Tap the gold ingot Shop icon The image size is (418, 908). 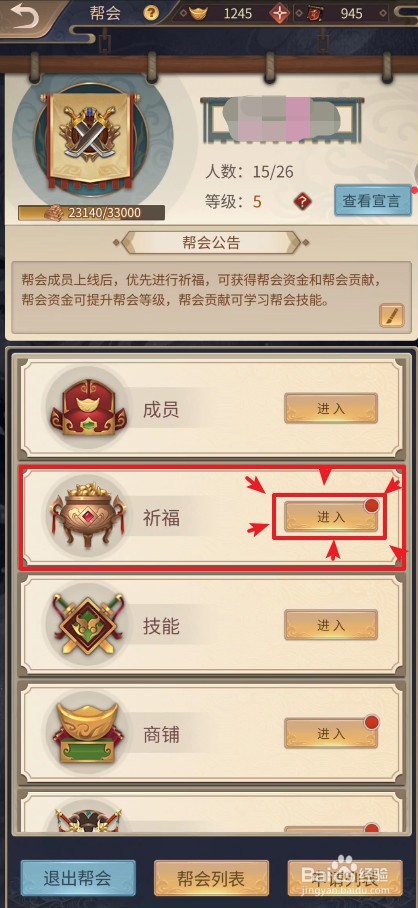pyautogui.click(x=89, y=731)
